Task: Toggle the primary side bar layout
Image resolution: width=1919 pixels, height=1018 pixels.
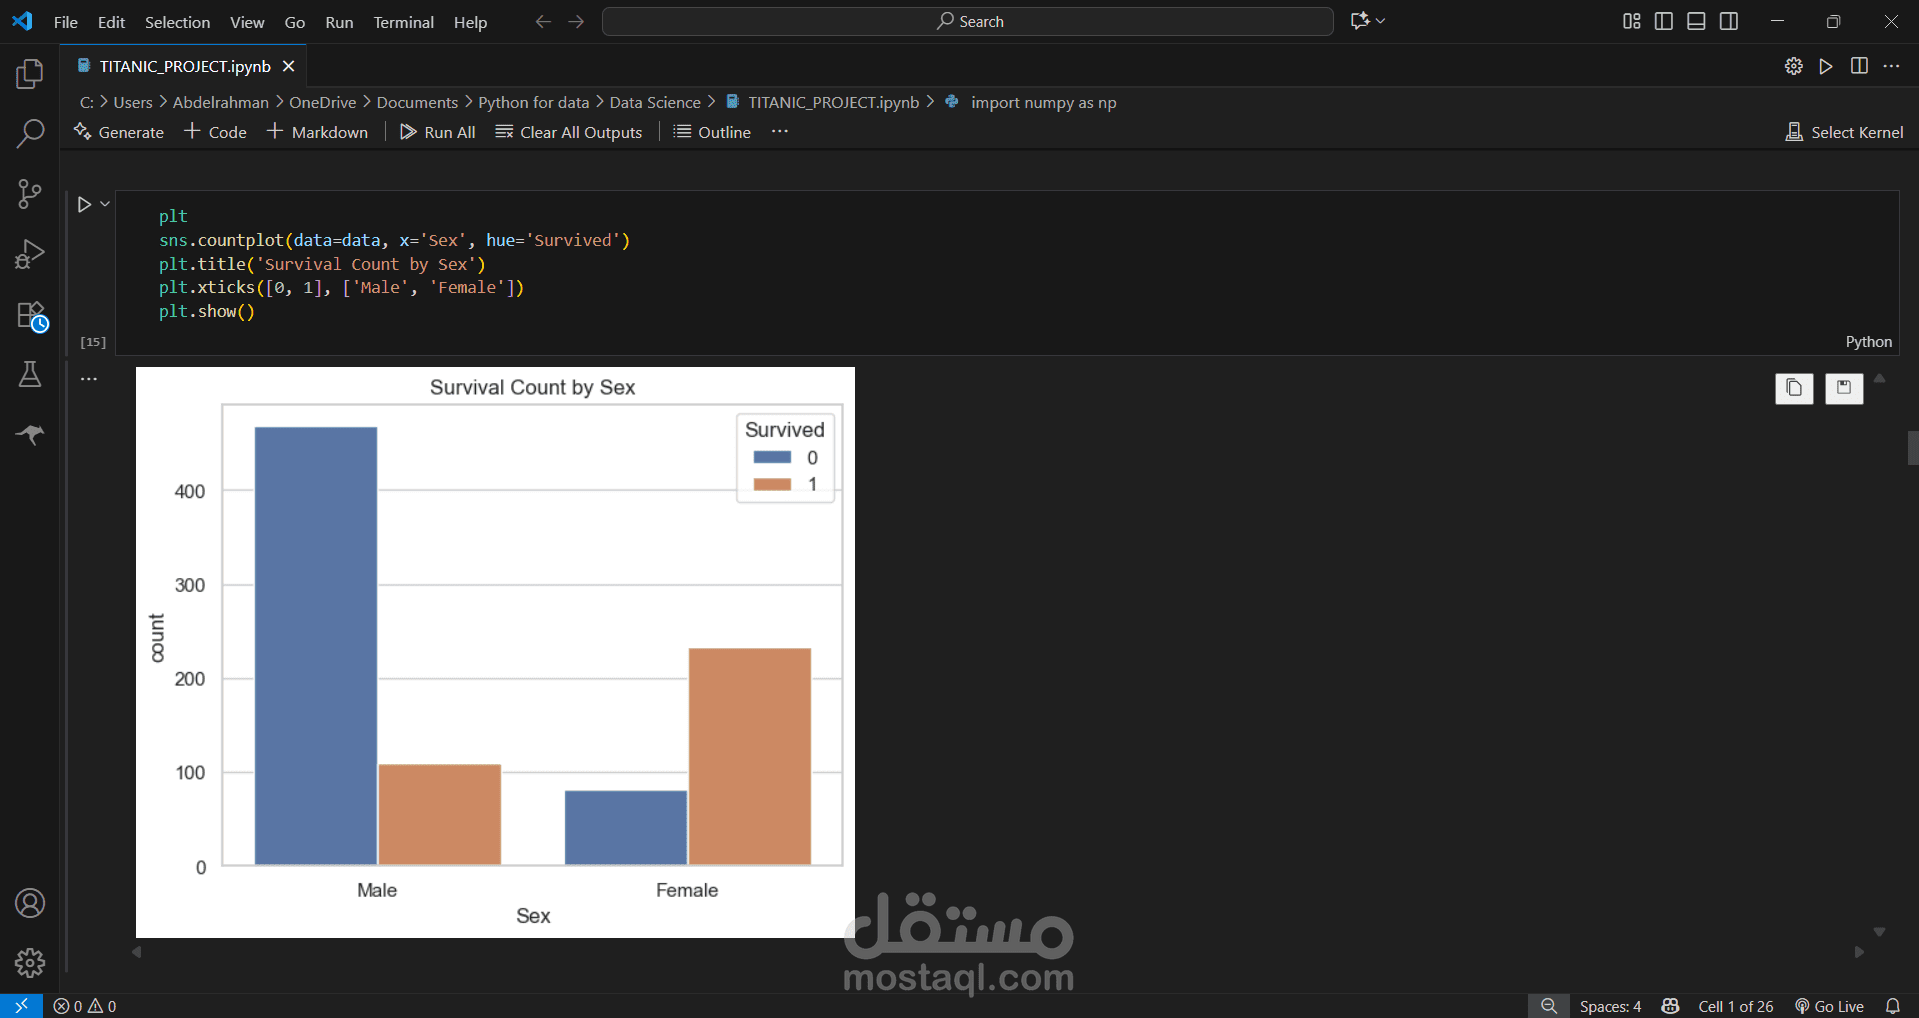Action: pyautogui.click(x=1664, y=21)
